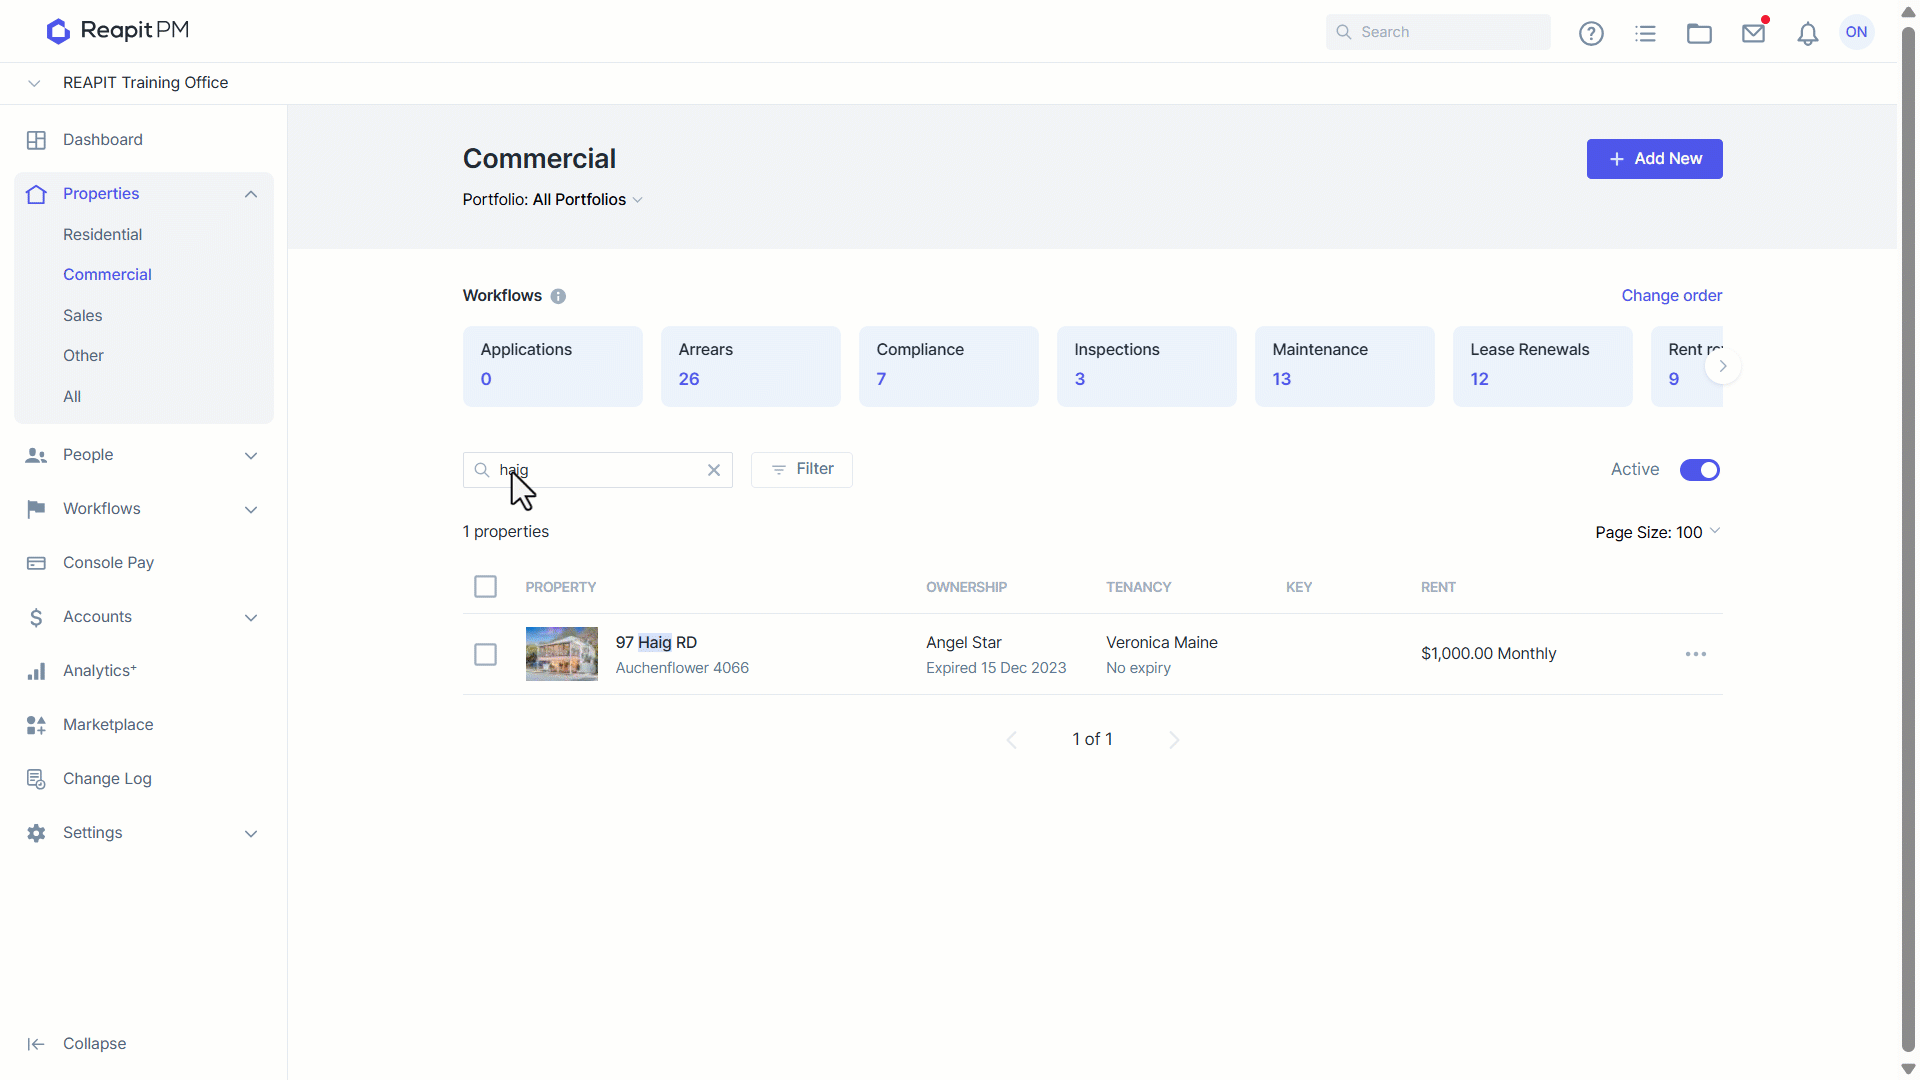
Task: Tick the checkbox for 97 Haig RD
Action: pyautogui.click(x=485, y=654)
